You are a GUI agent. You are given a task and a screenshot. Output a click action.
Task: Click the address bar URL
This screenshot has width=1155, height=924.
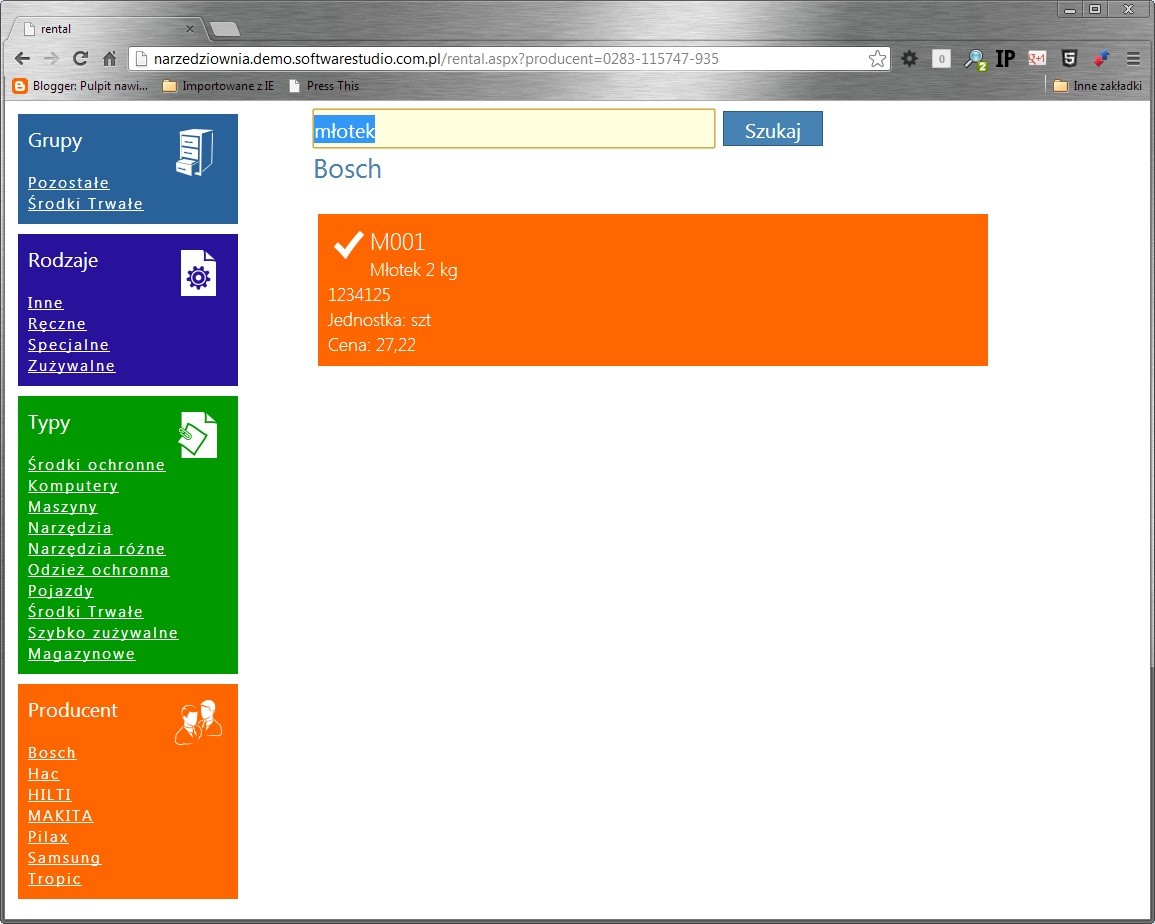(436, 59)
